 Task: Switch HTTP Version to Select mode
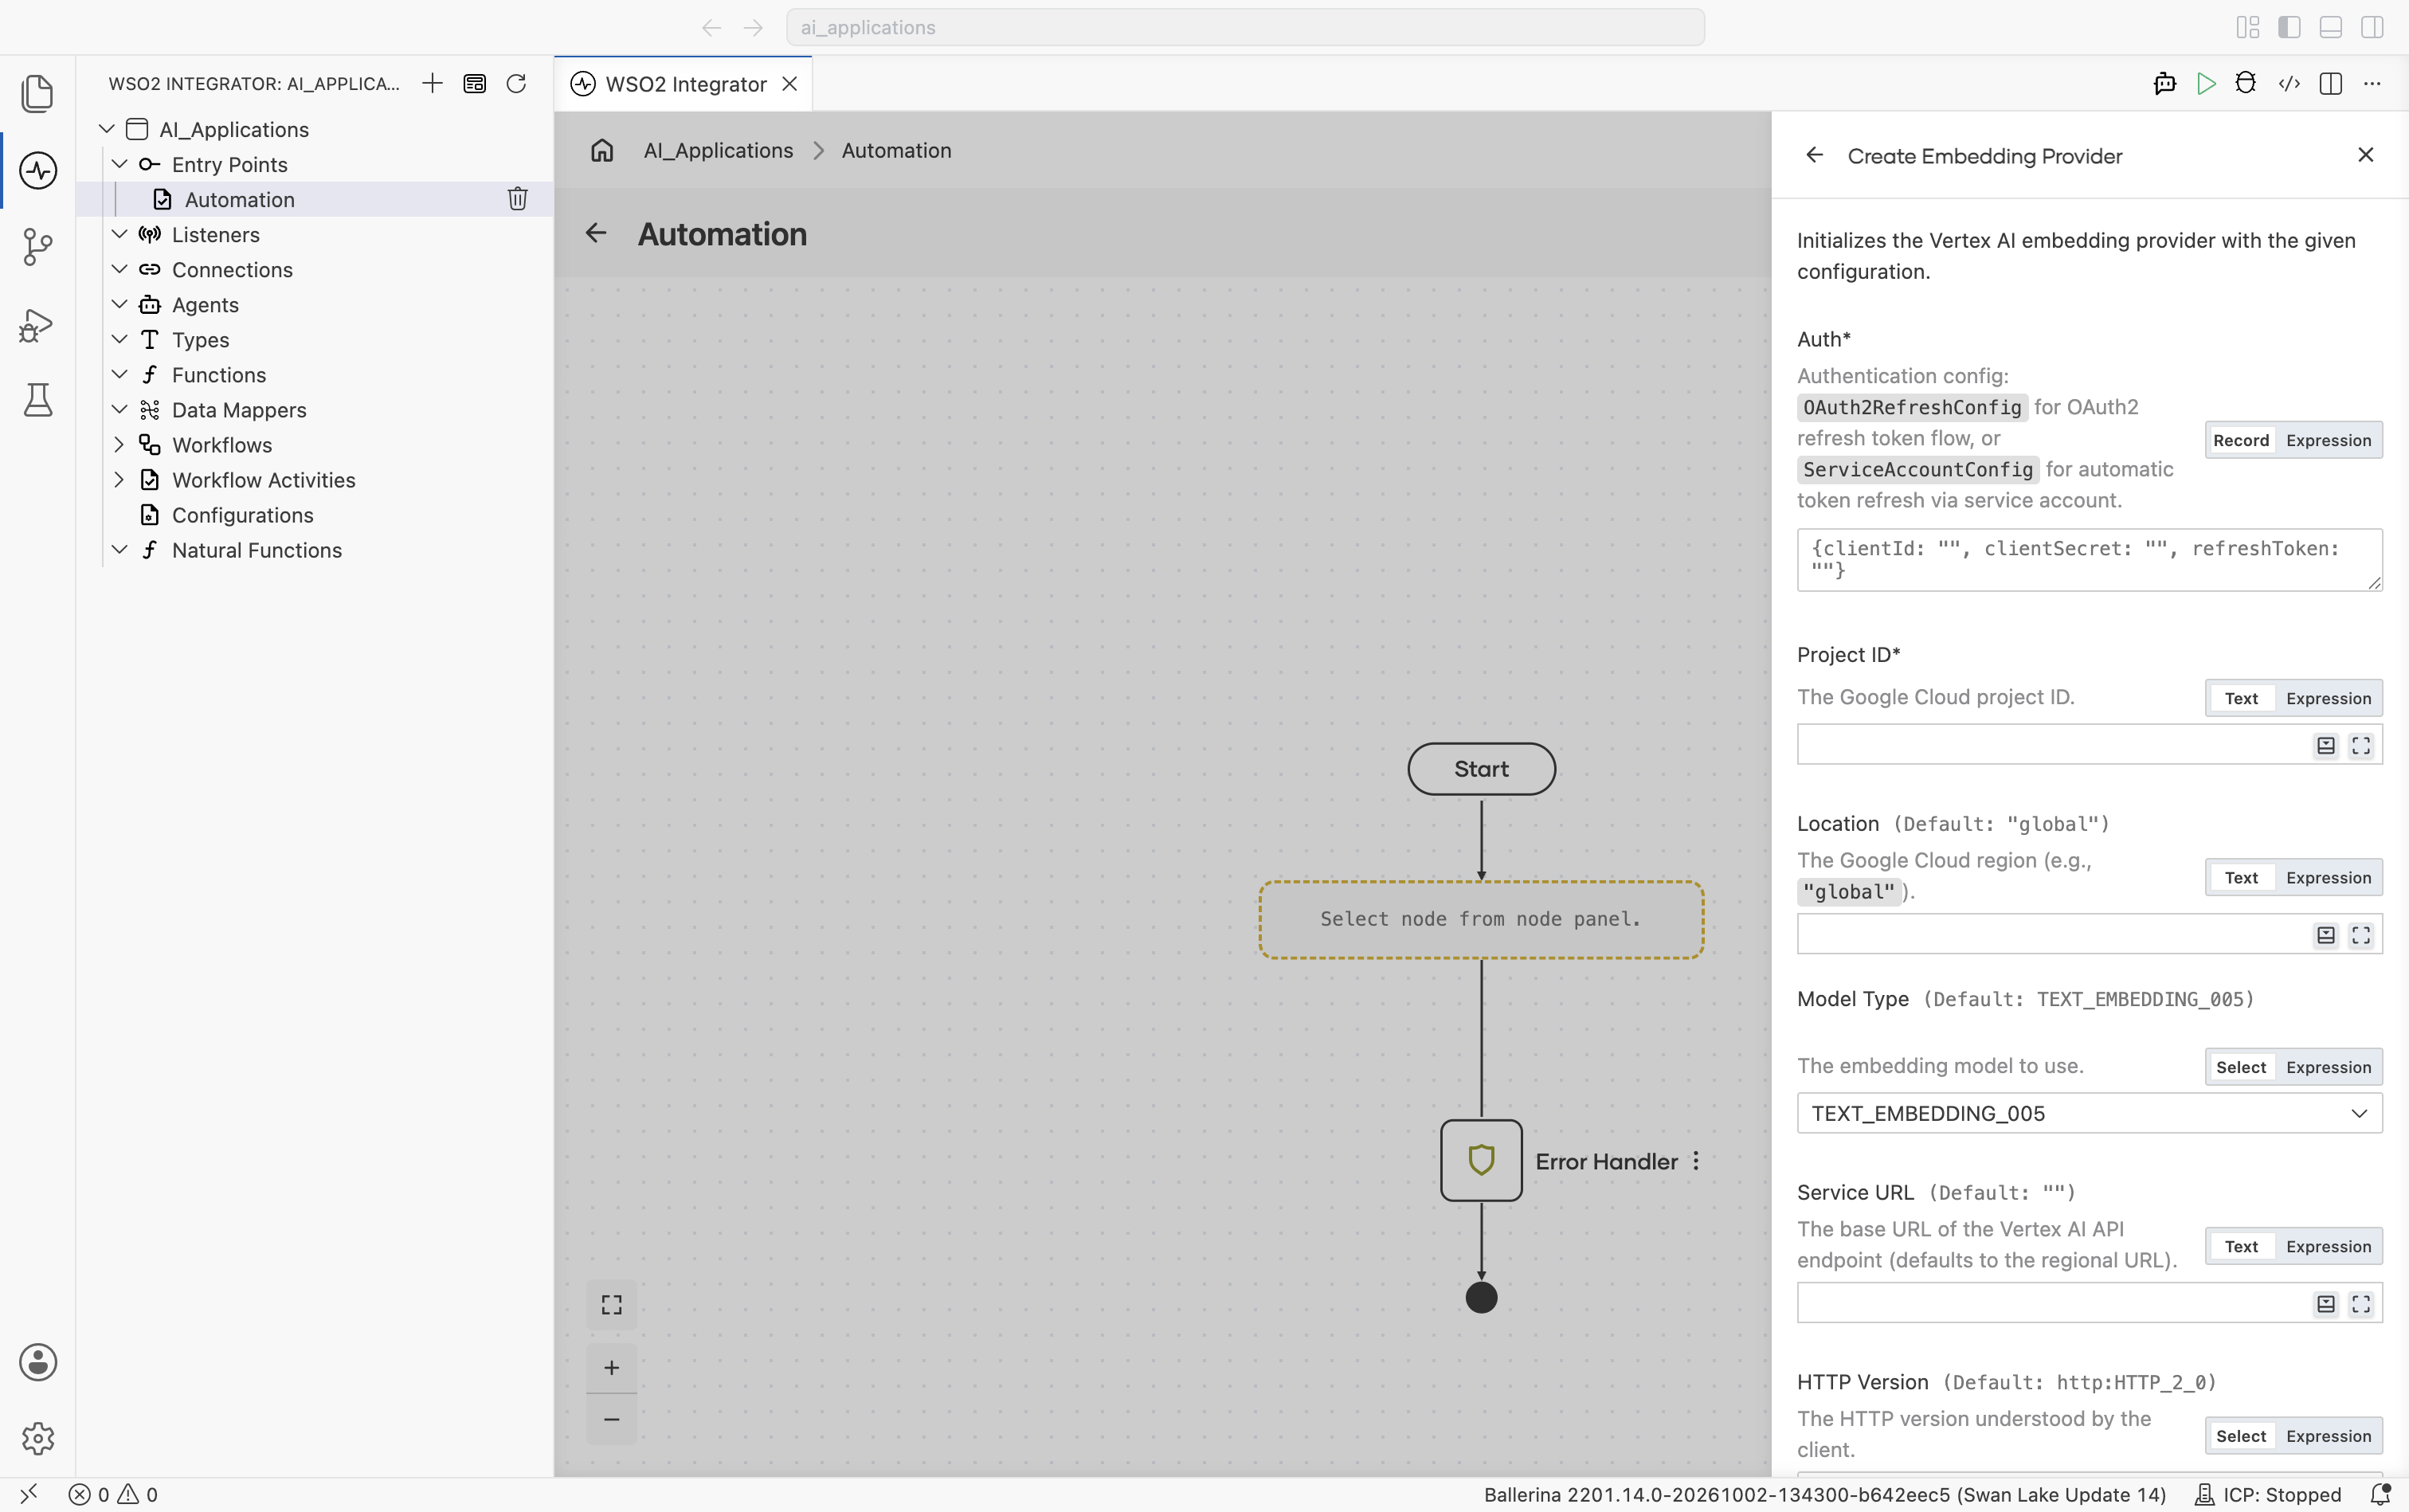pyautogui.click(x=2241, y=1436)
